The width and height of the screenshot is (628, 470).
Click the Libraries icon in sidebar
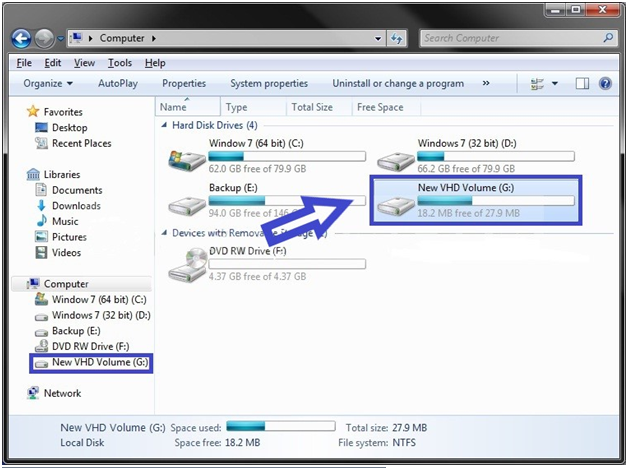[33, 174]
